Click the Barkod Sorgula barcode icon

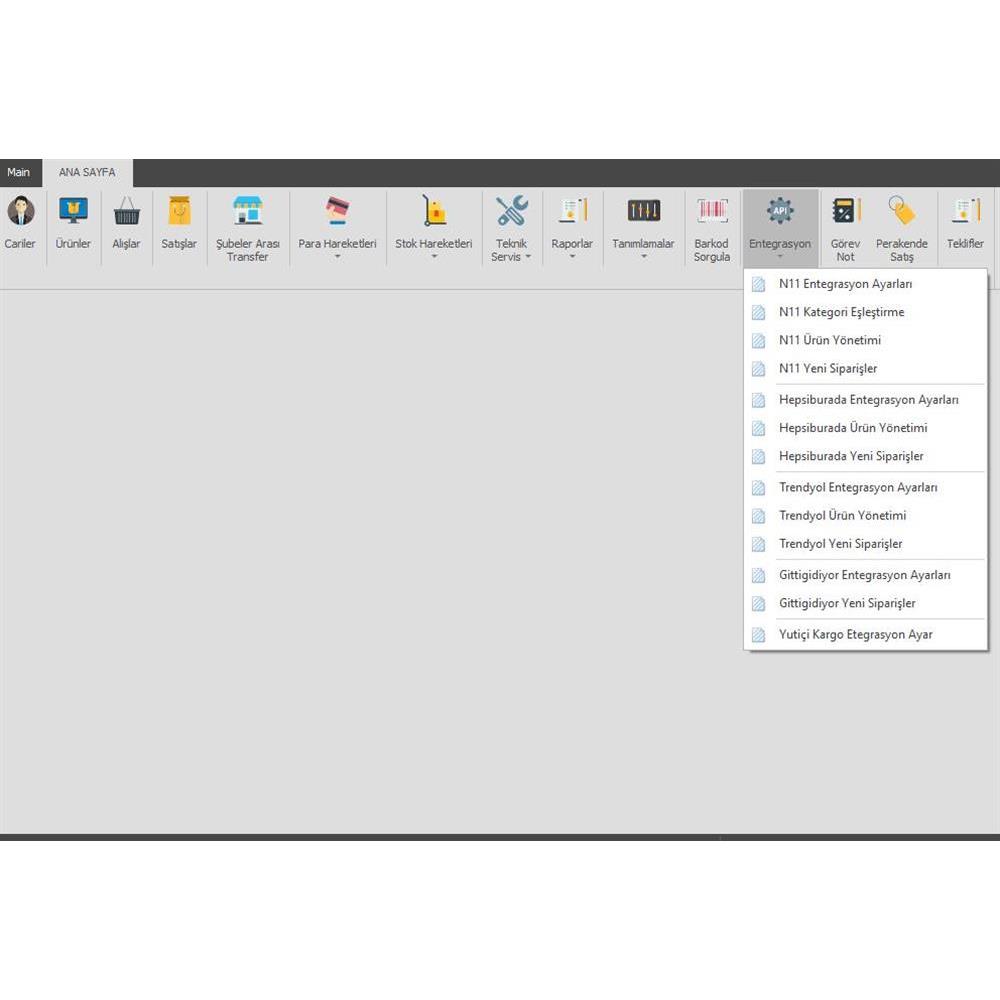coord(712,212)
